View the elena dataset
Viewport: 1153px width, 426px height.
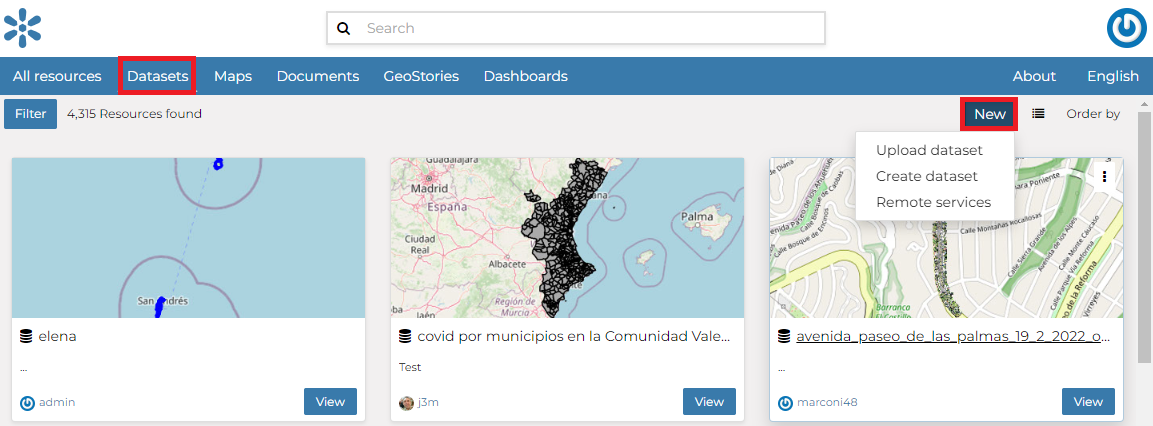pos(330,402)
